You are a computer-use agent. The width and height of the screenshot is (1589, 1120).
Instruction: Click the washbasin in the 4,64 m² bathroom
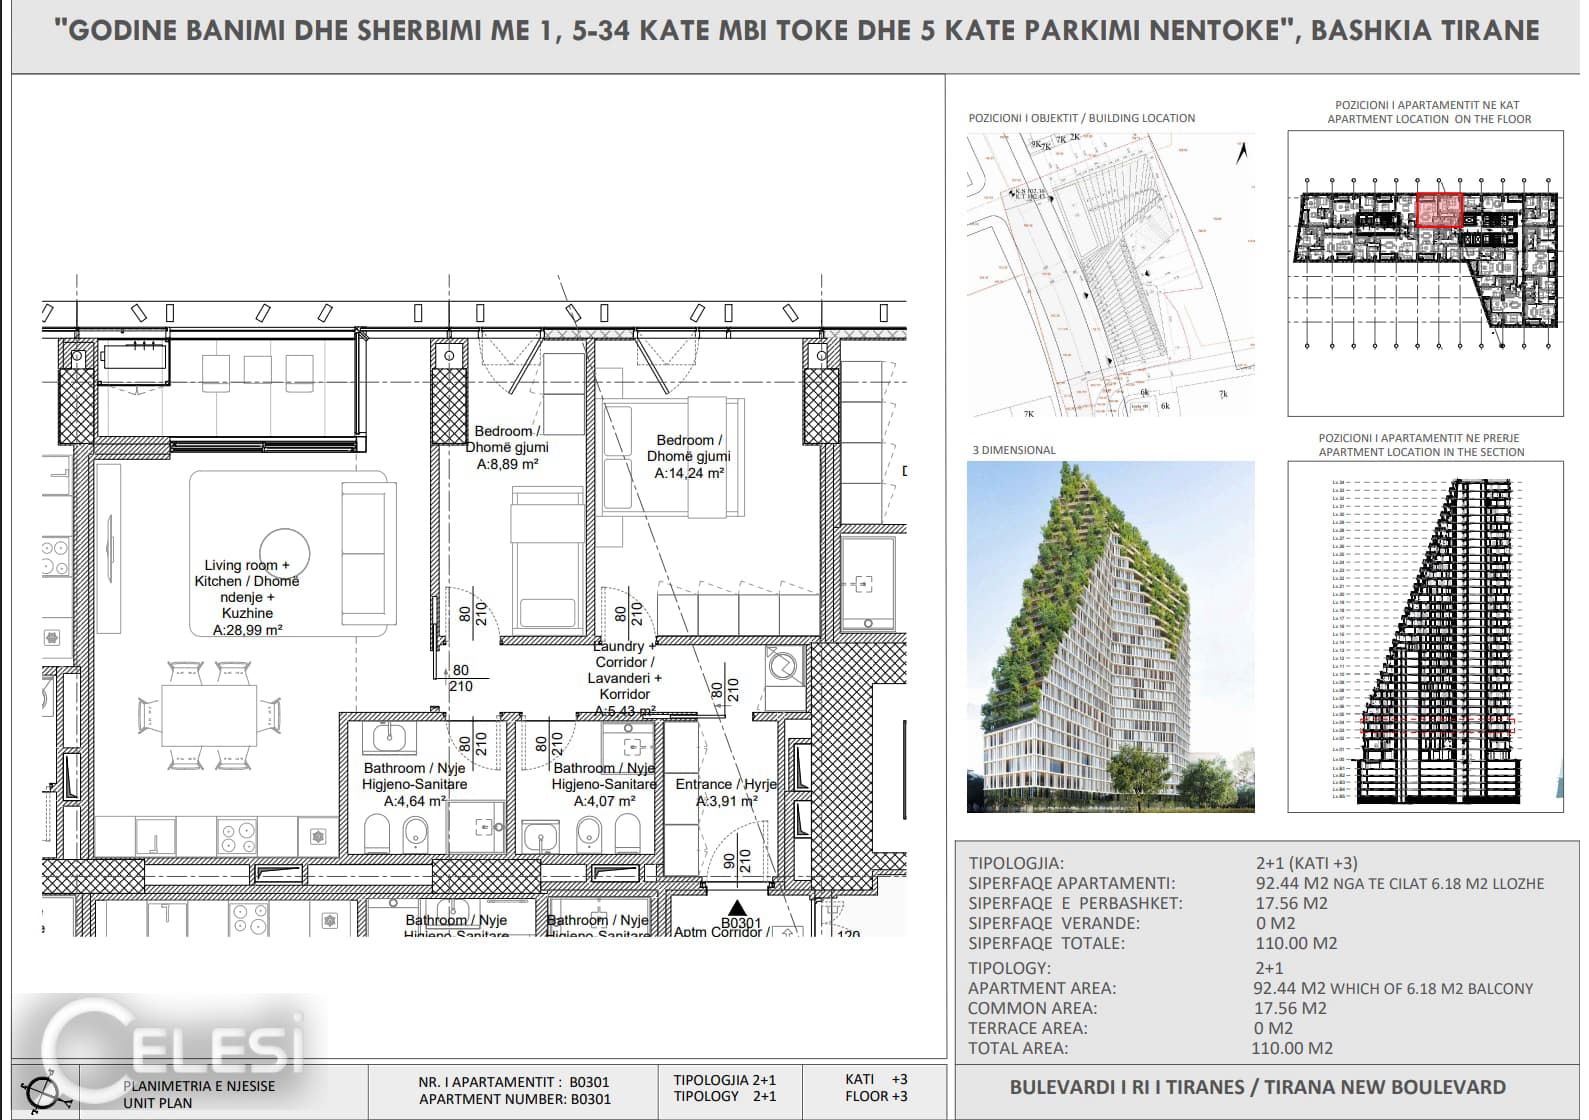point(389,738)
